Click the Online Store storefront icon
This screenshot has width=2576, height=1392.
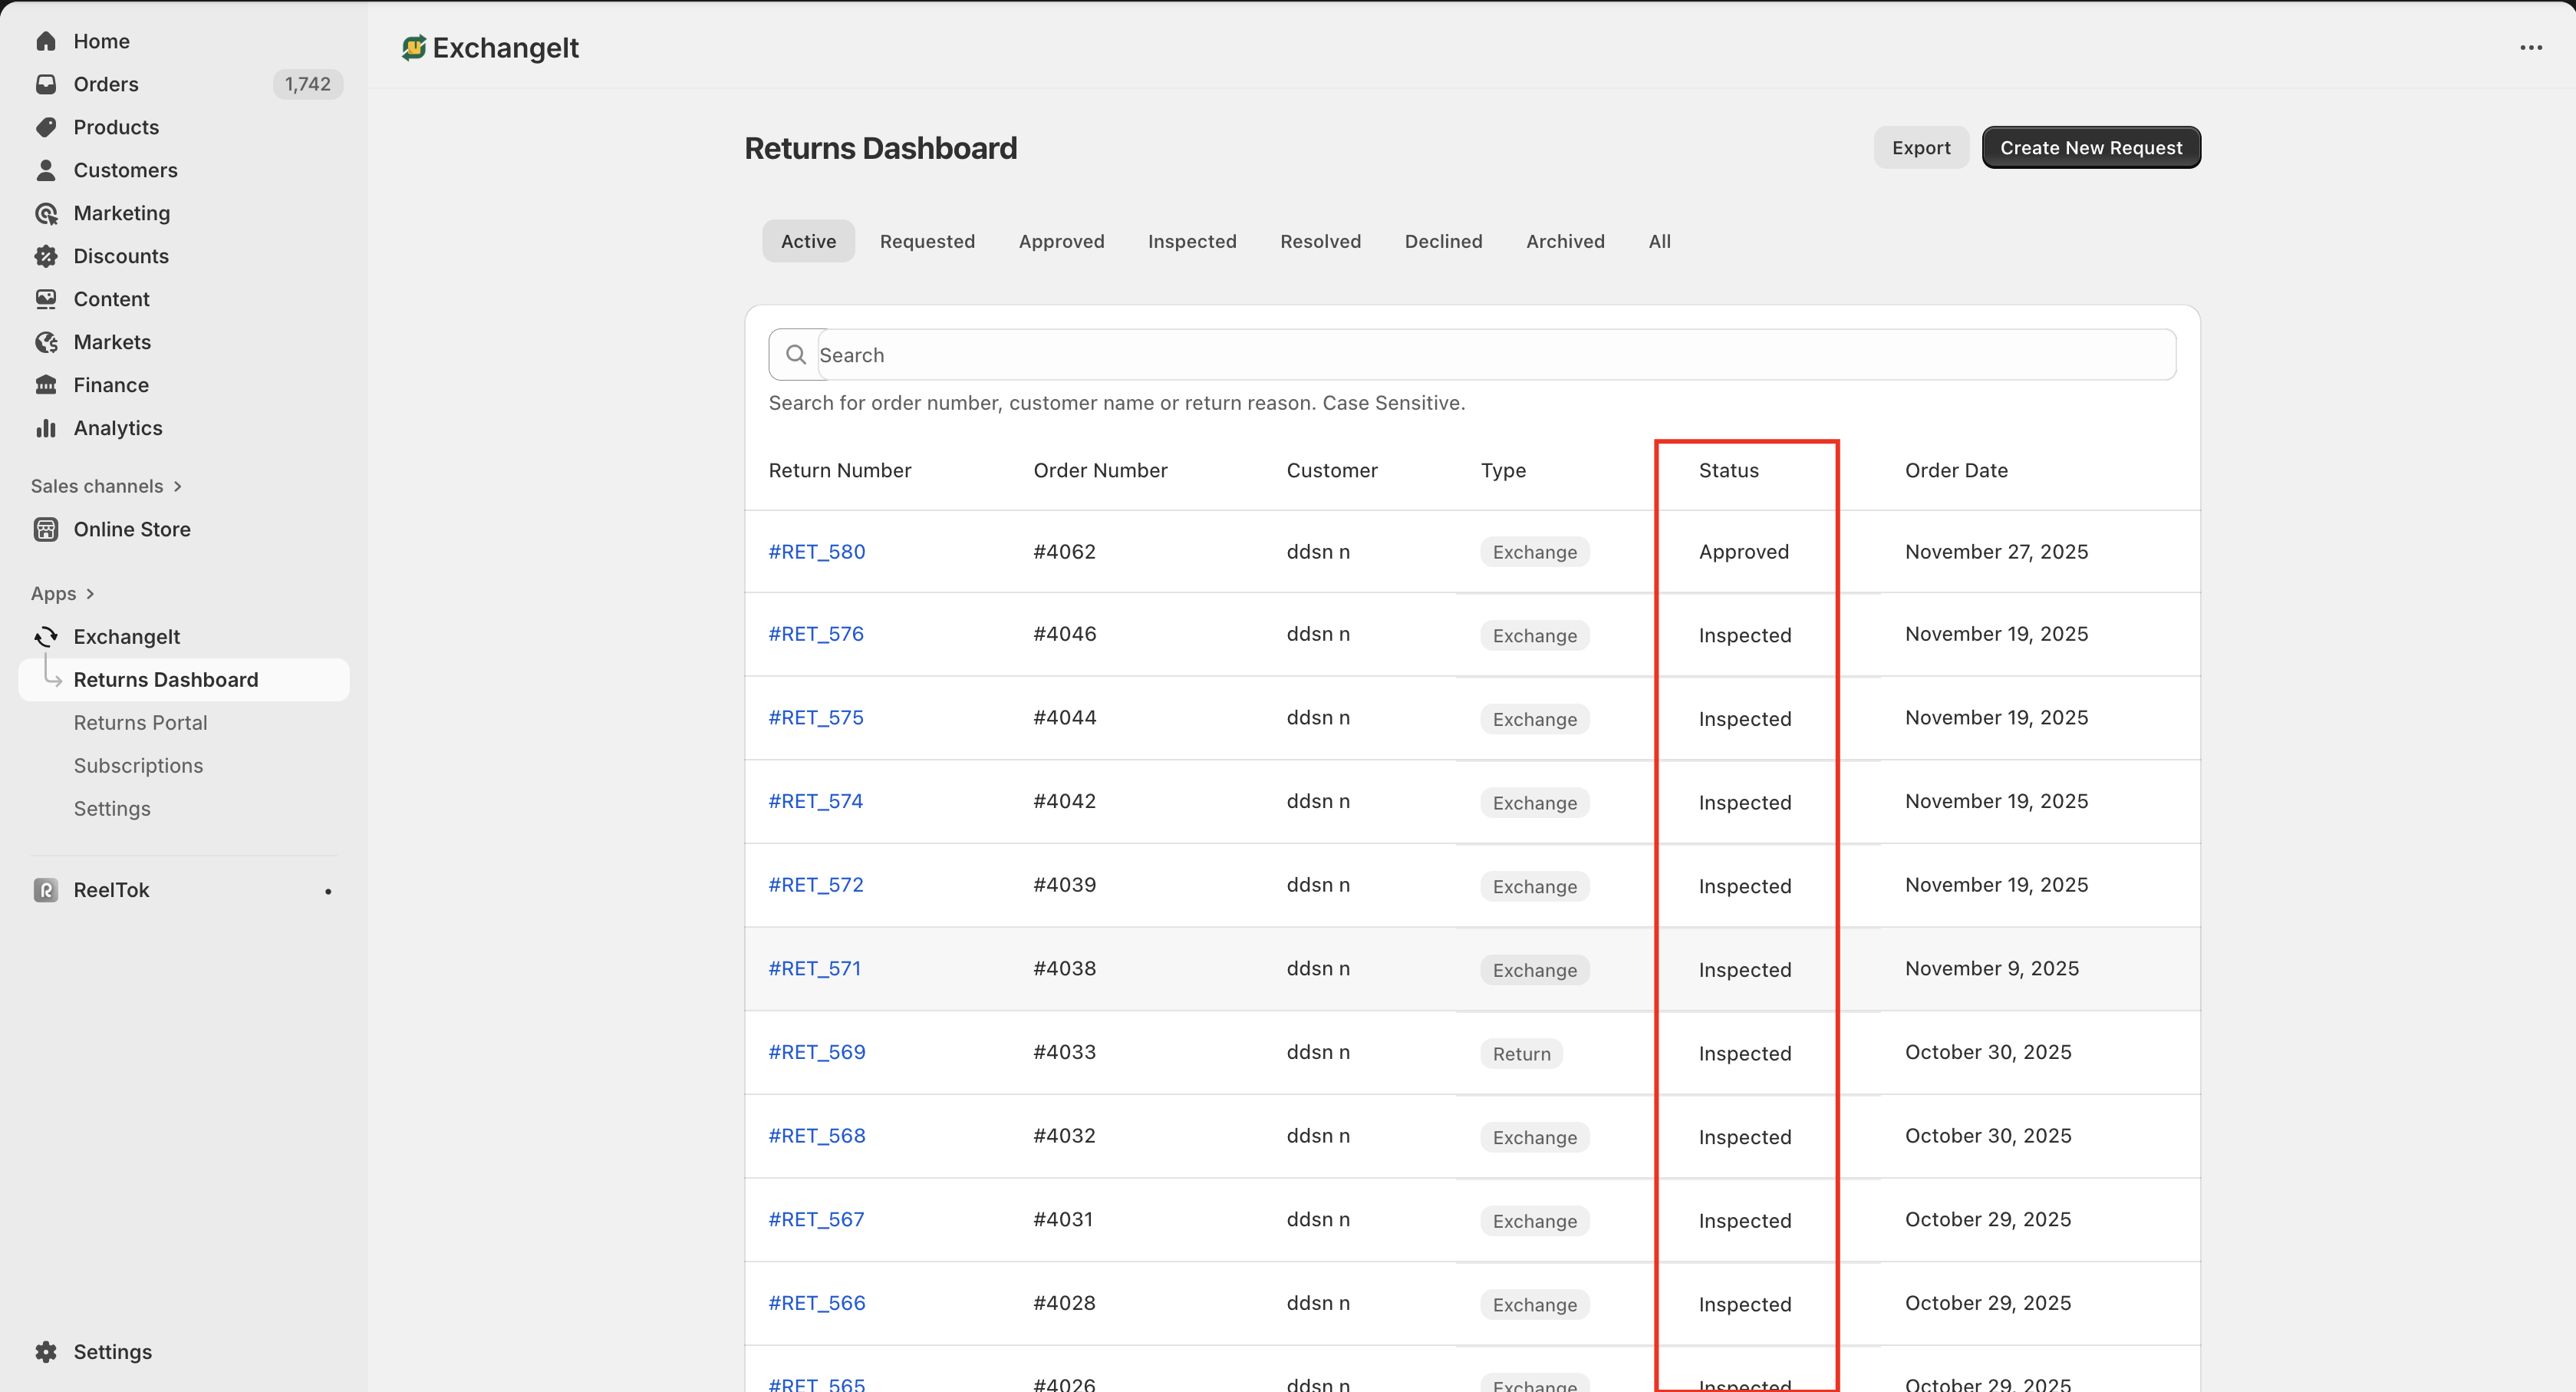pyautogui.click(x=46, y=529)
